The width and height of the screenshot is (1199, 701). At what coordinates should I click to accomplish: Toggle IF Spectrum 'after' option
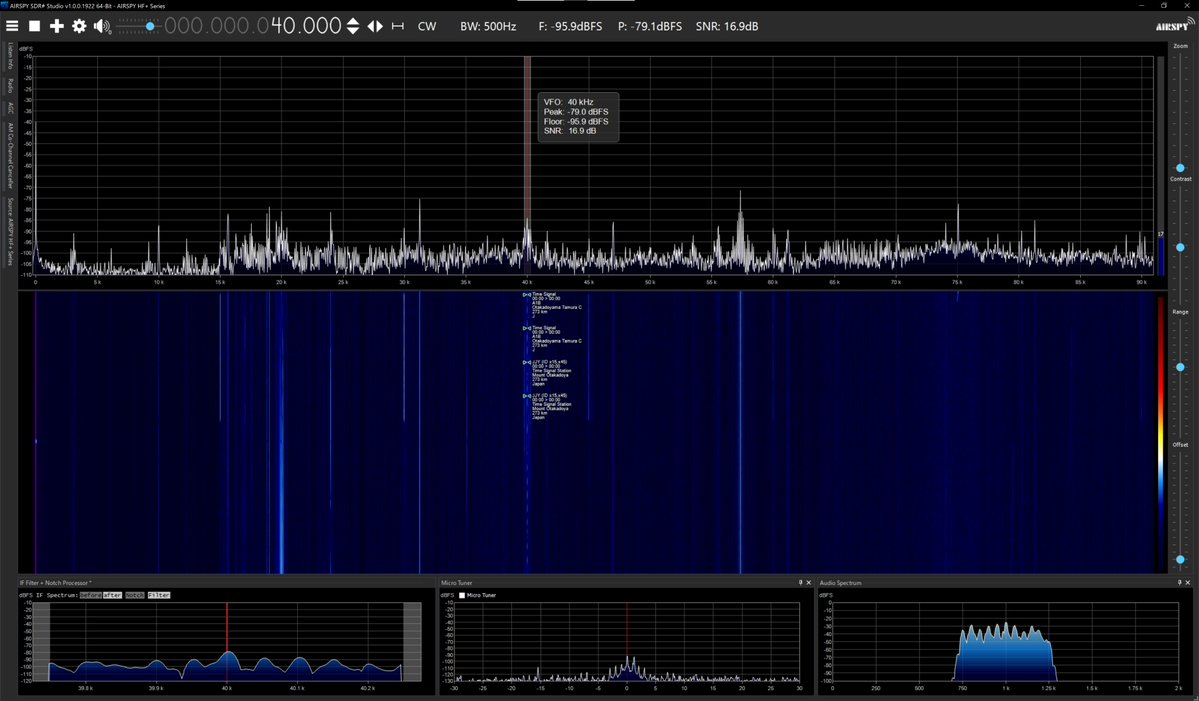click(x=112, y=595)
